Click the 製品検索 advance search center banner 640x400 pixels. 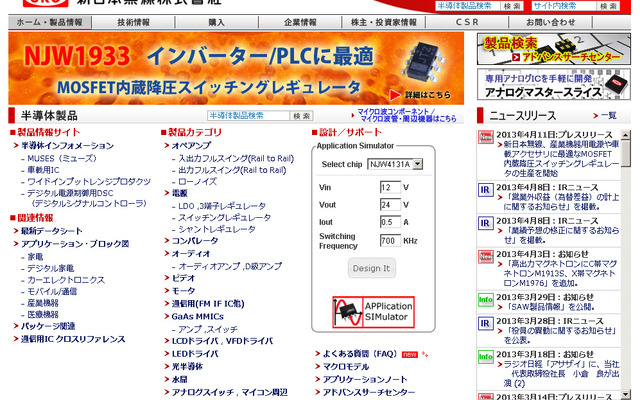tap(554, 49)
